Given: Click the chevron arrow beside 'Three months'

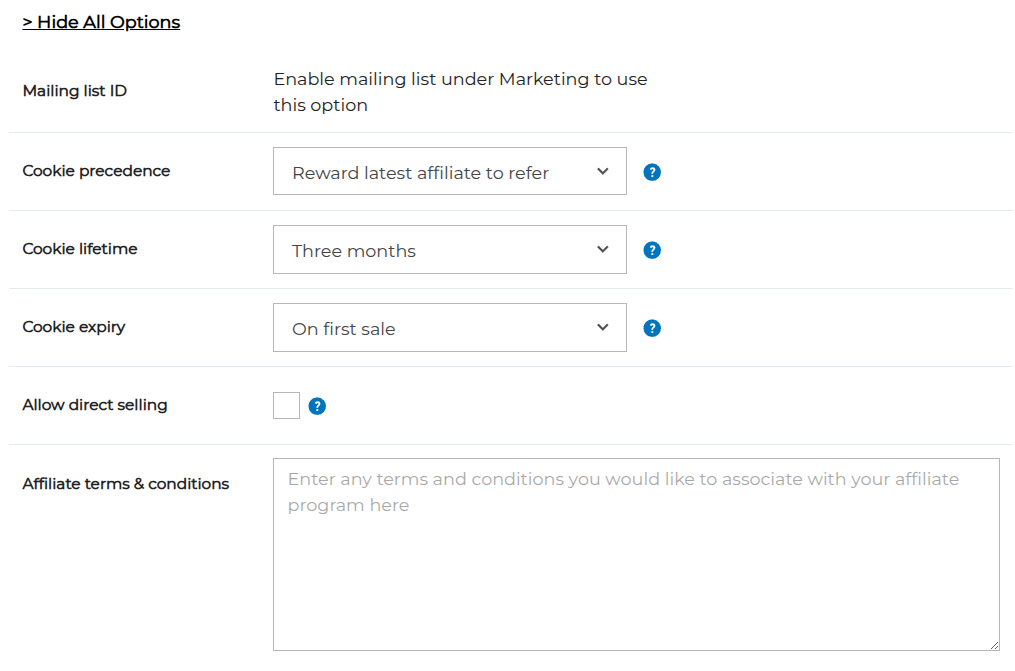Looking at the screenshot, I should tap(603, 249).
